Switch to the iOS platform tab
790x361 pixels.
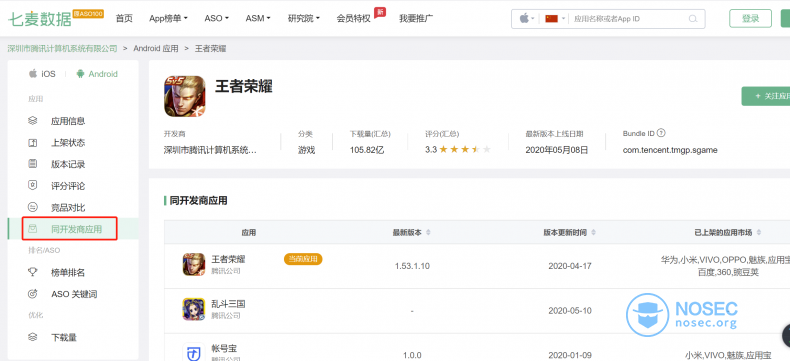42,74
